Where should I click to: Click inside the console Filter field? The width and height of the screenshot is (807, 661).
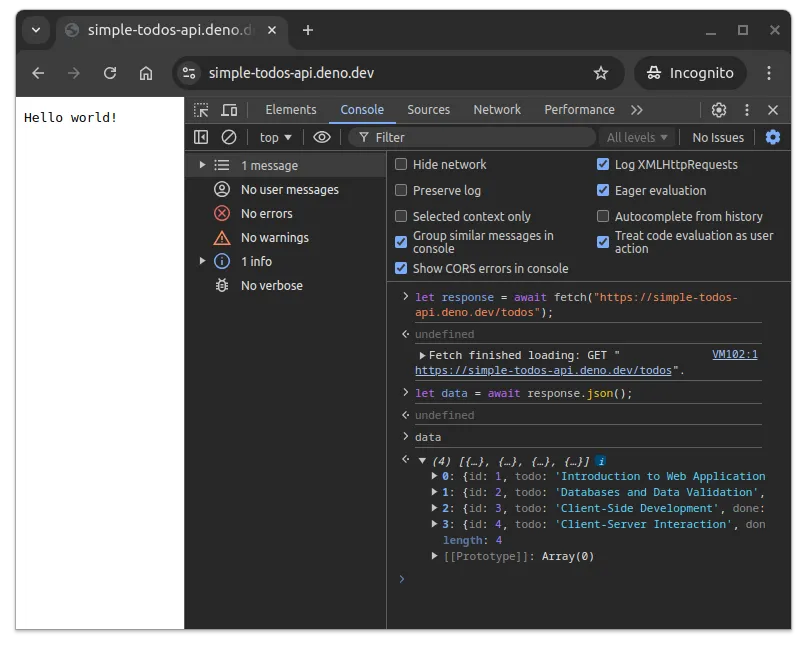[450, 137]
